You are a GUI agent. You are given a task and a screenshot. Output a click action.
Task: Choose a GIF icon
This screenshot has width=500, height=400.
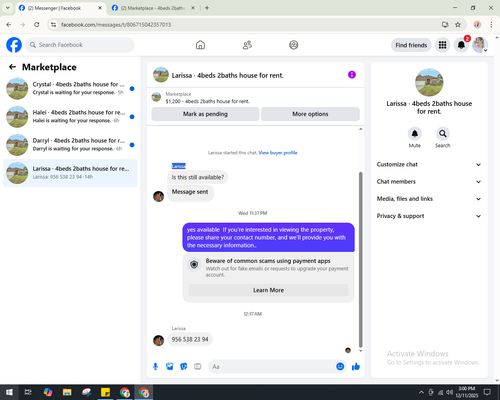coord(198,367)
